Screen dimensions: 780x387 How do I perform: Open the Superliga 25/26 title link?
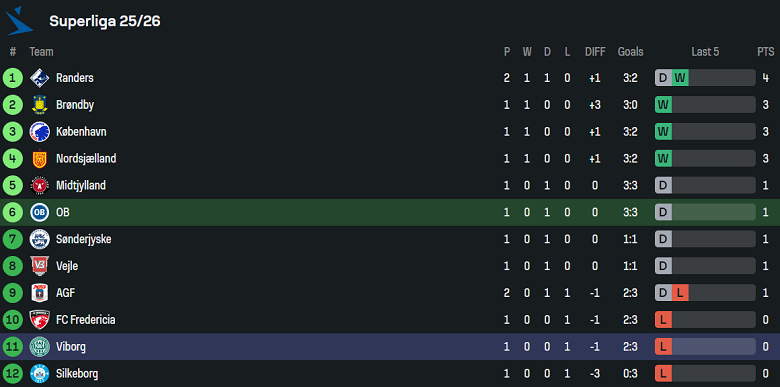click(x=104, y=21)
